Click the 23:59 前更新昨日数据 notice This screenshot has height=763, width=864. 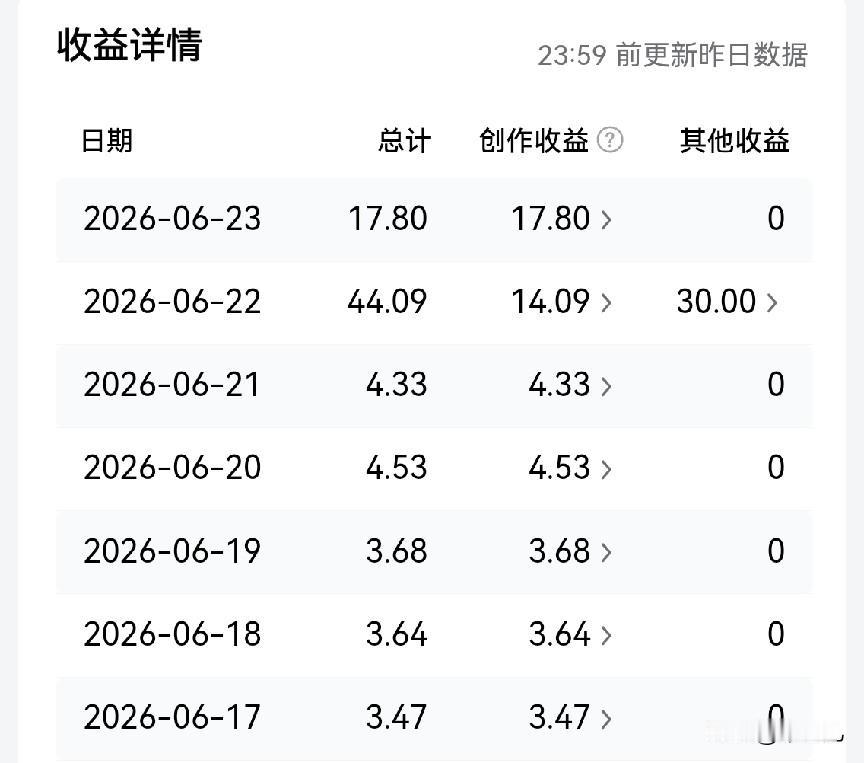coord(672,55)
